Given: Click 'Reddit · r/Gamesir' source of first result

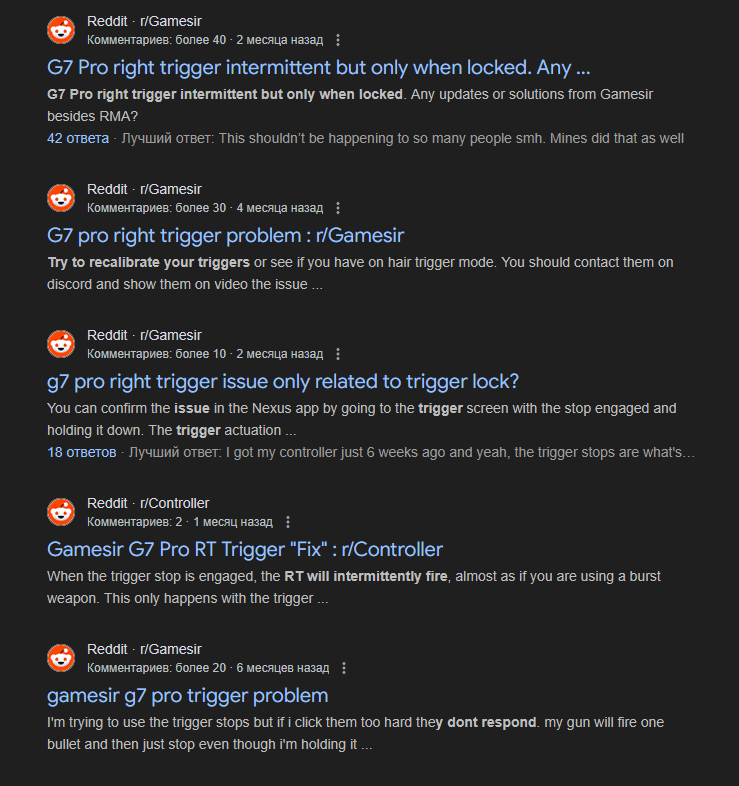Looking at the screenshot, I should pos(144,22).
